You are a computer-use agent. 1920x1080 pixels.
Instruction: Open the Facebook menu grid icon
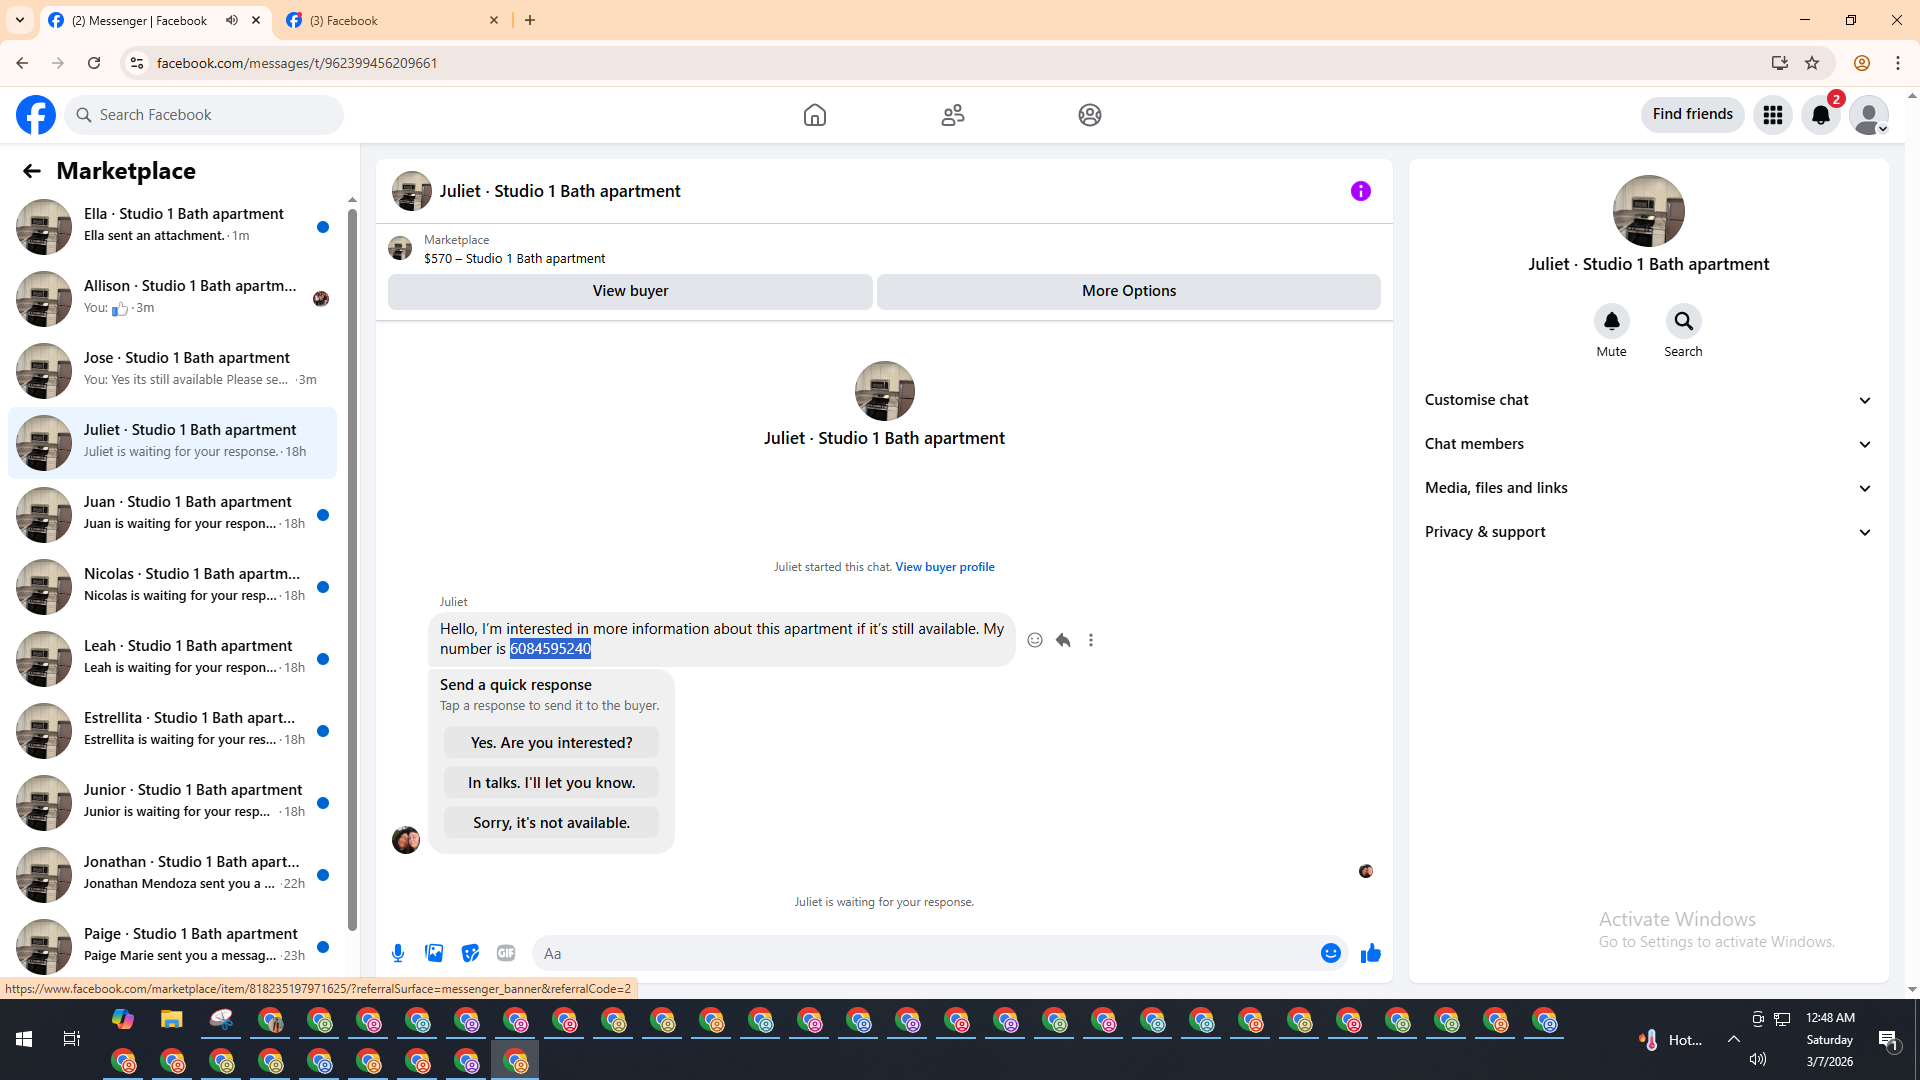tap(1773, 115)
